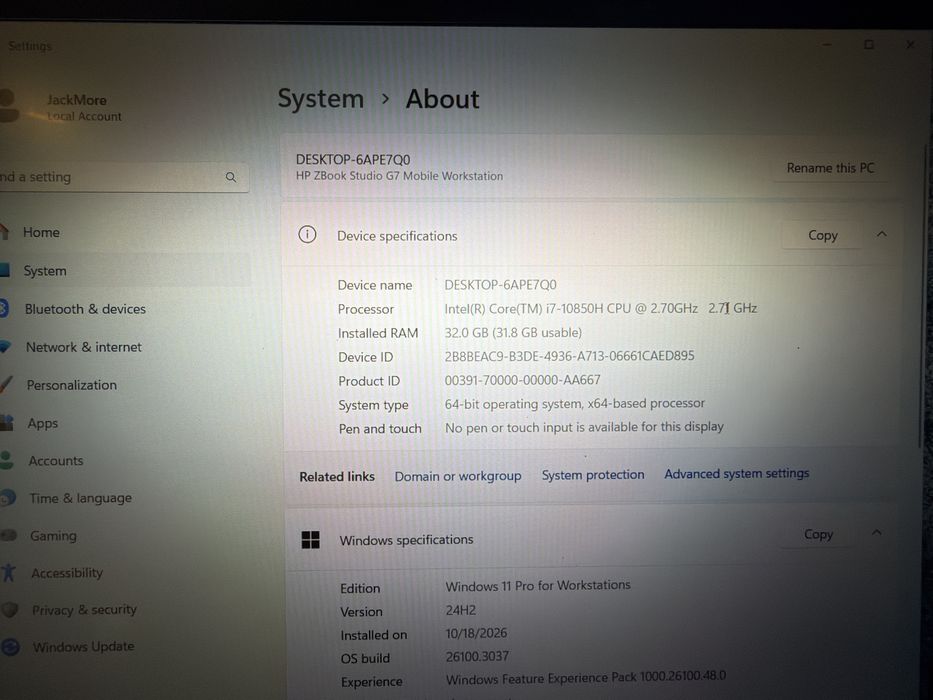Click the Device name value DESKTOP-6APE7Q0
Screen dimensions: 933x700
(500, 285)
